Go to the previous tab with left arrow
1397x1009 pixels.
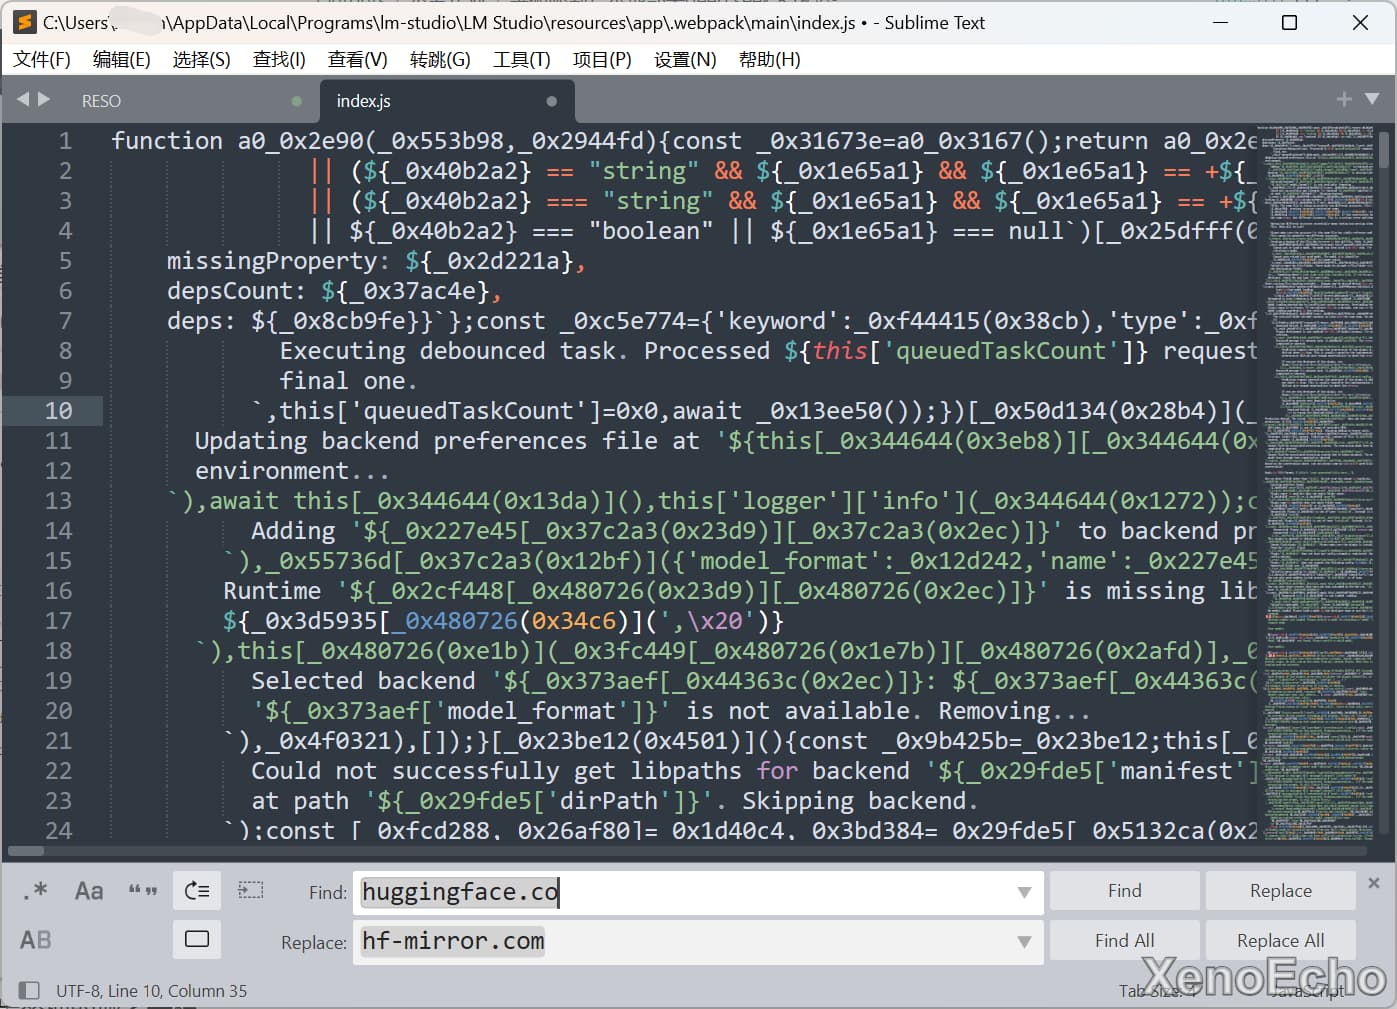click(23, 99)
